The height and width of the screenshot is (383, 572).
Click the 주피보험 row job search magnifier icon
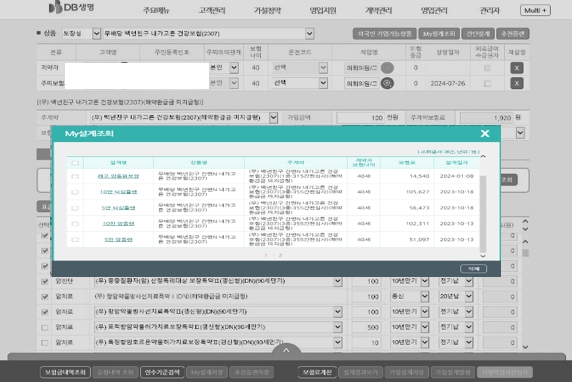click(x=387, y=84)
